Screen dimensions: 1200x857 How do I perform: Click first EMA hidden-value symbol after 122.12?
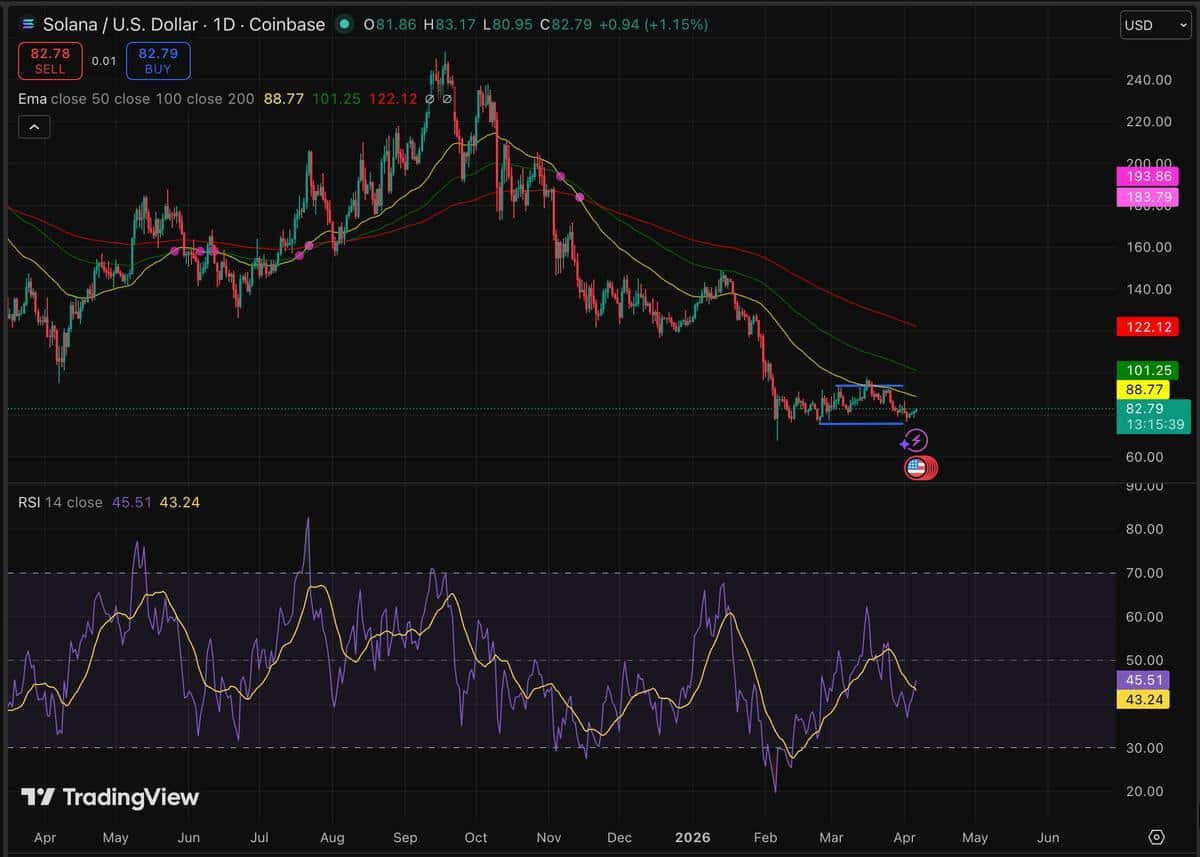pyautogui.click(x=429, y=99)
